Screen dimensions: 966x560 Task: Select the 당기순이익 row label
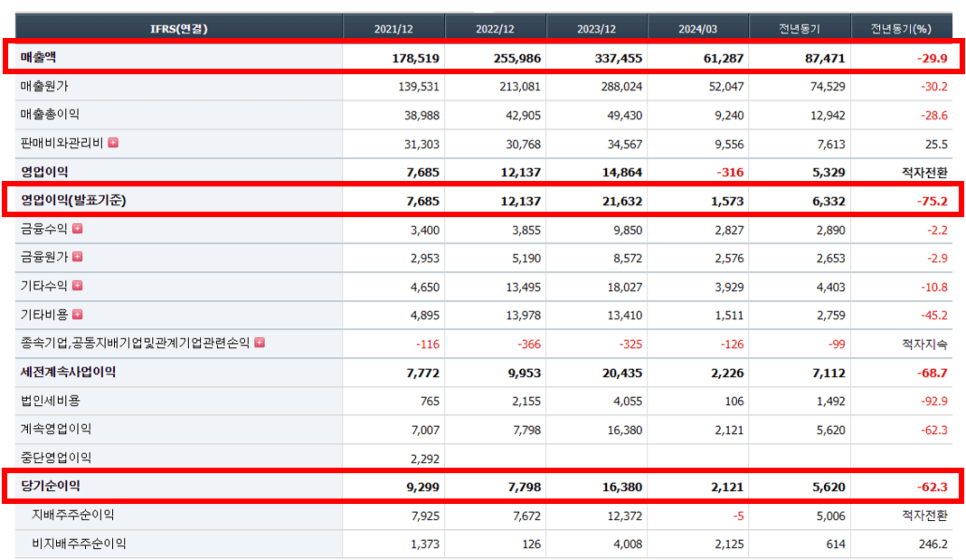coord(50,486)
